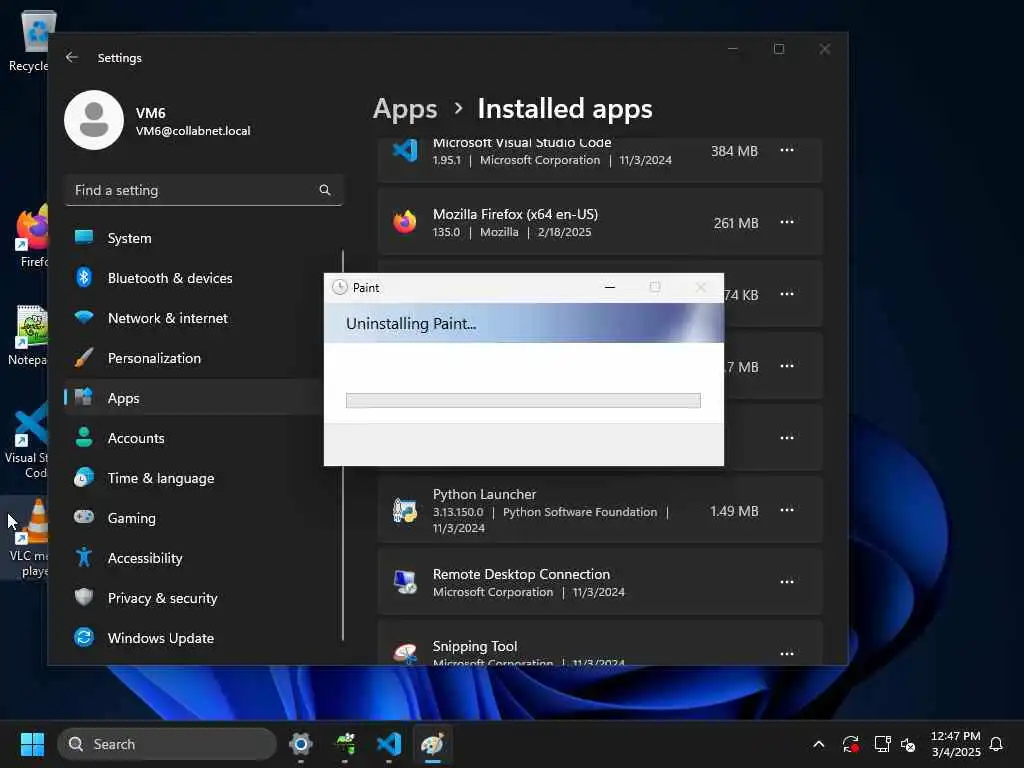1024x768 pixels.
Task: Open Settings gear in the taskbar
Action: [x=300, y=744]
